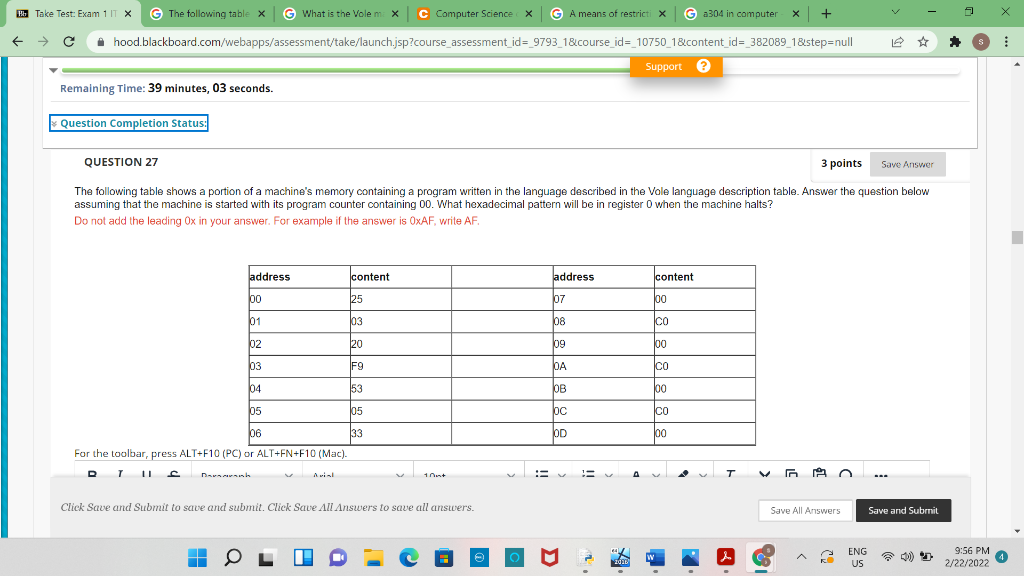Open clock showing 9:56 PM

click(967, 557)
